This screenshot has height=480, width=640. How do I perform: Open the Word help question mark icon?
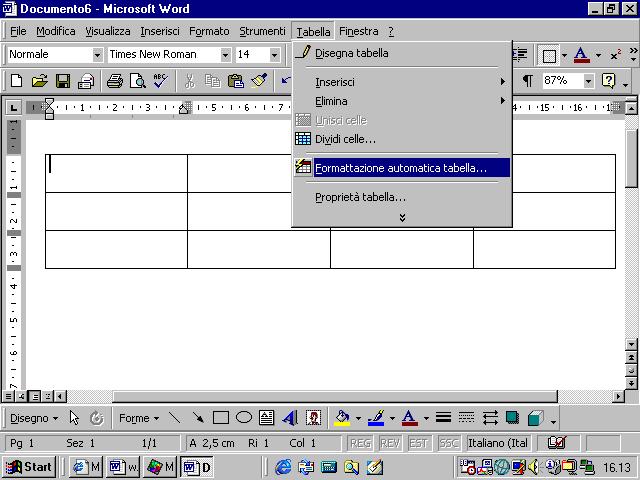pyautogui.click(x=608, y=81)
